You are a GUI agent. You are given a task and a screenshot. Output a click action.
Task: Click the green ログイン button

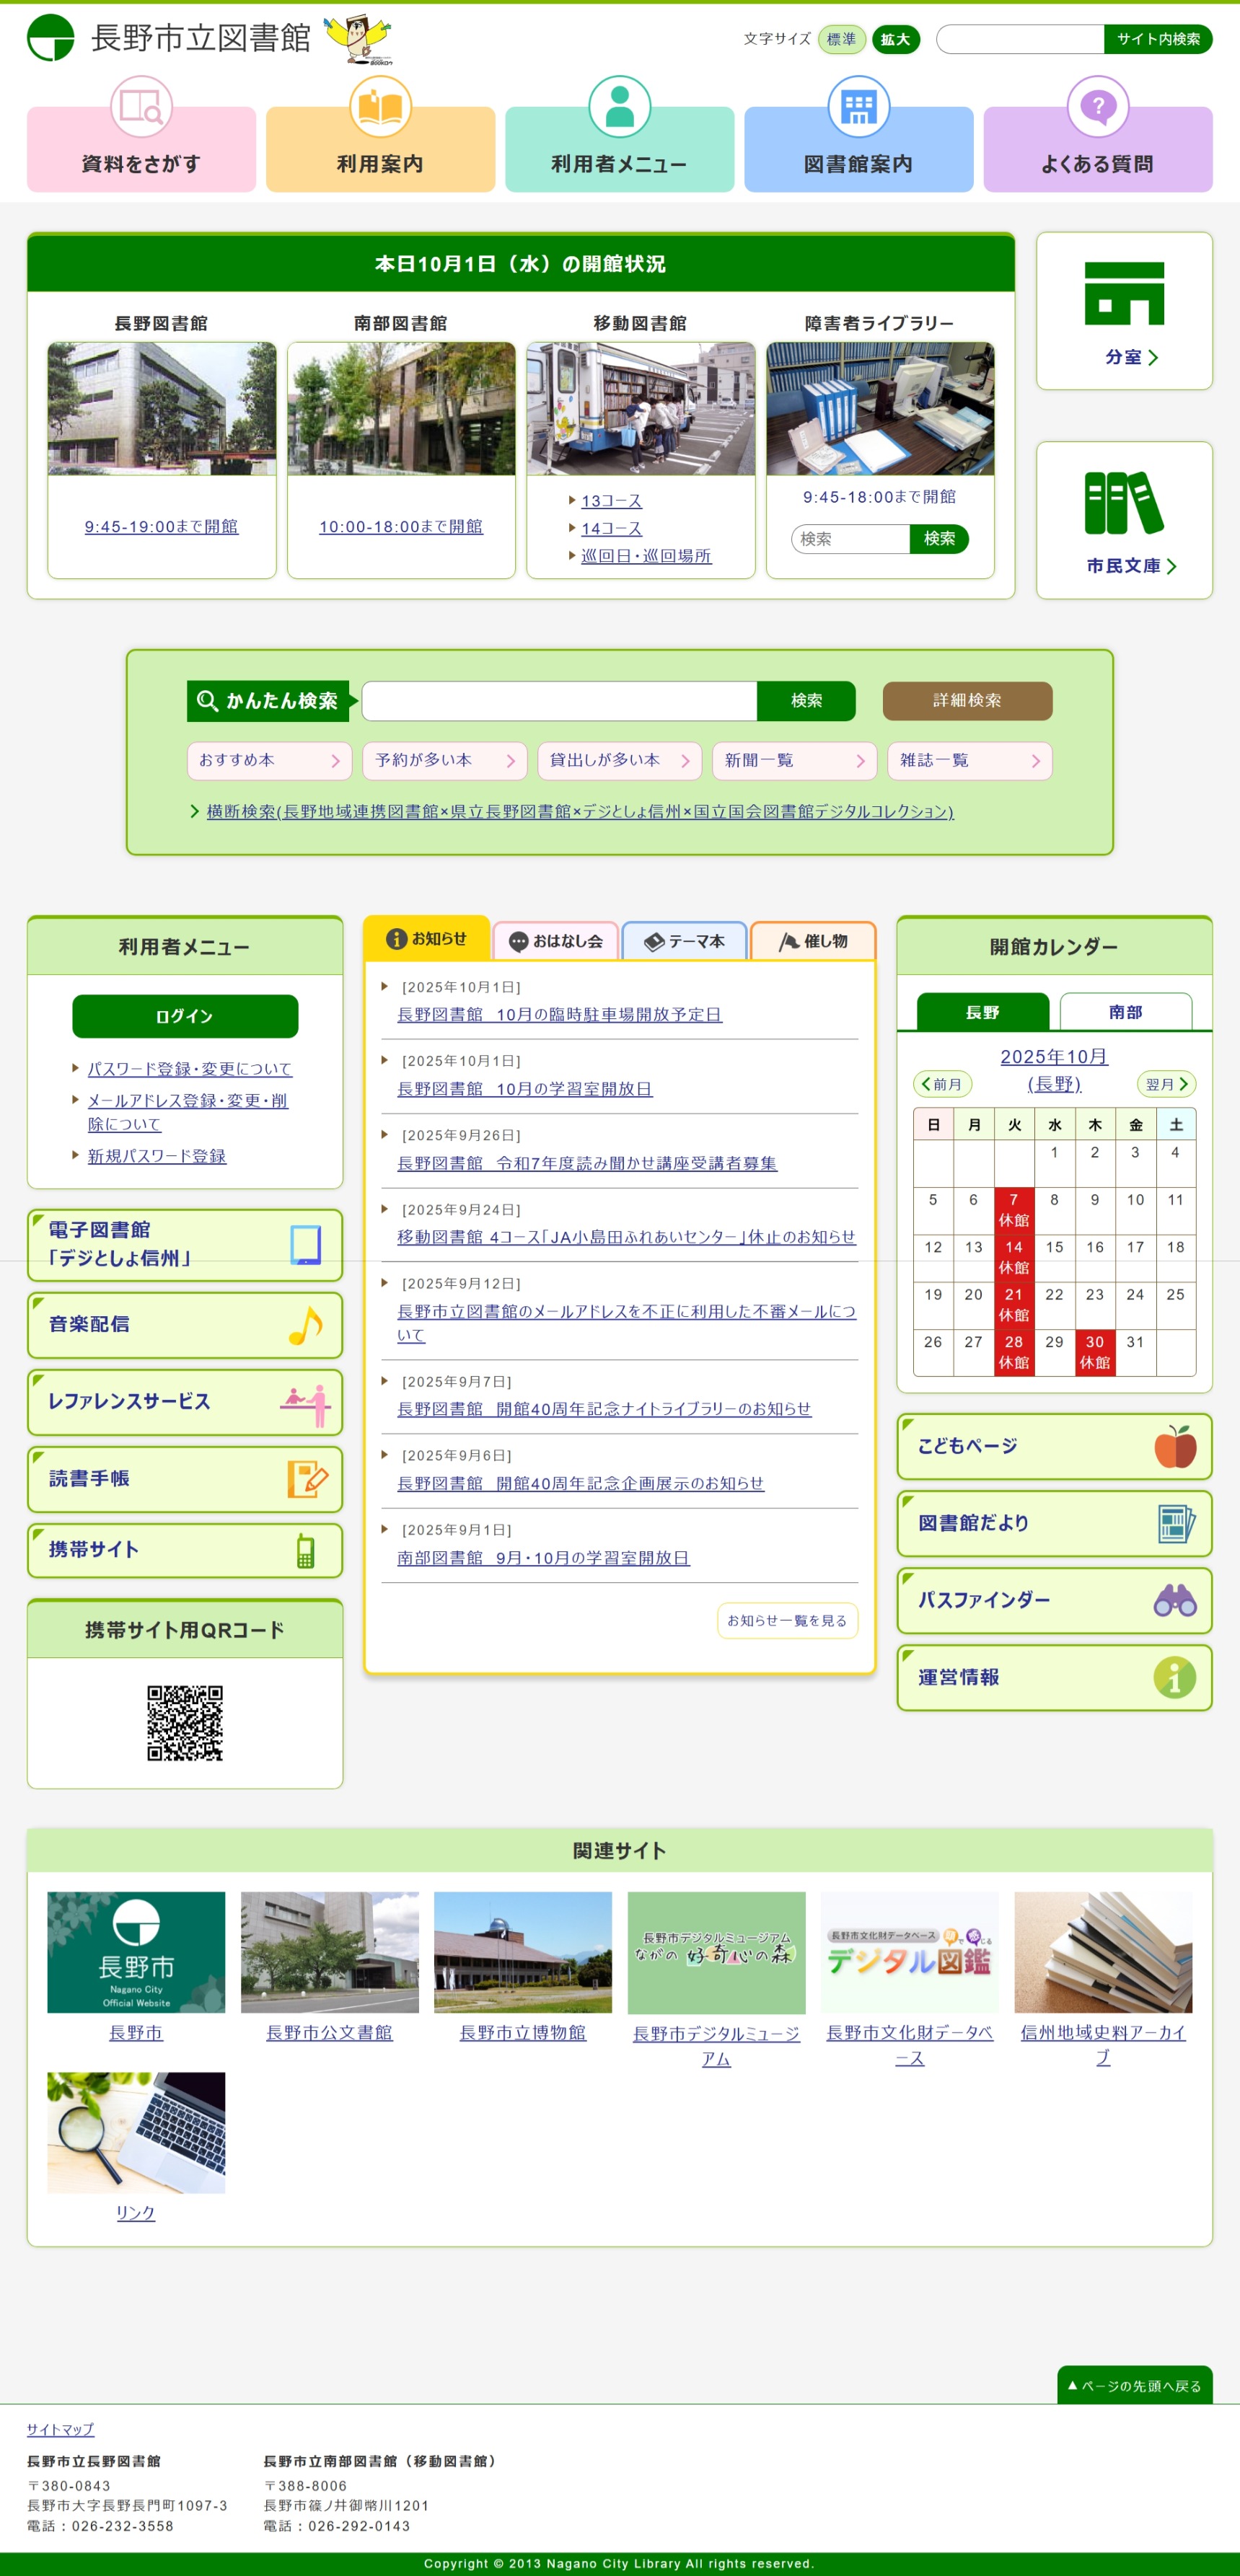(x=185, y=1016)
